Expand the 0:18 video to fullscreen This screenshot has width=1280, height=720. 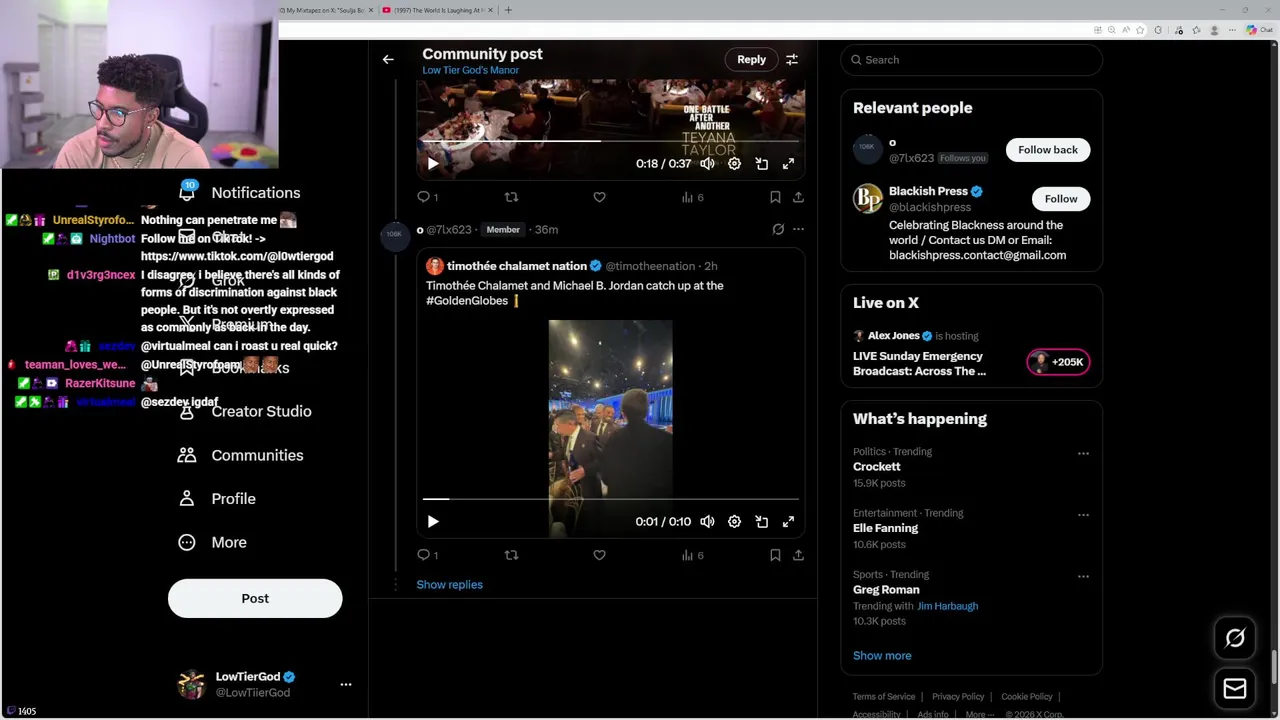788,163
